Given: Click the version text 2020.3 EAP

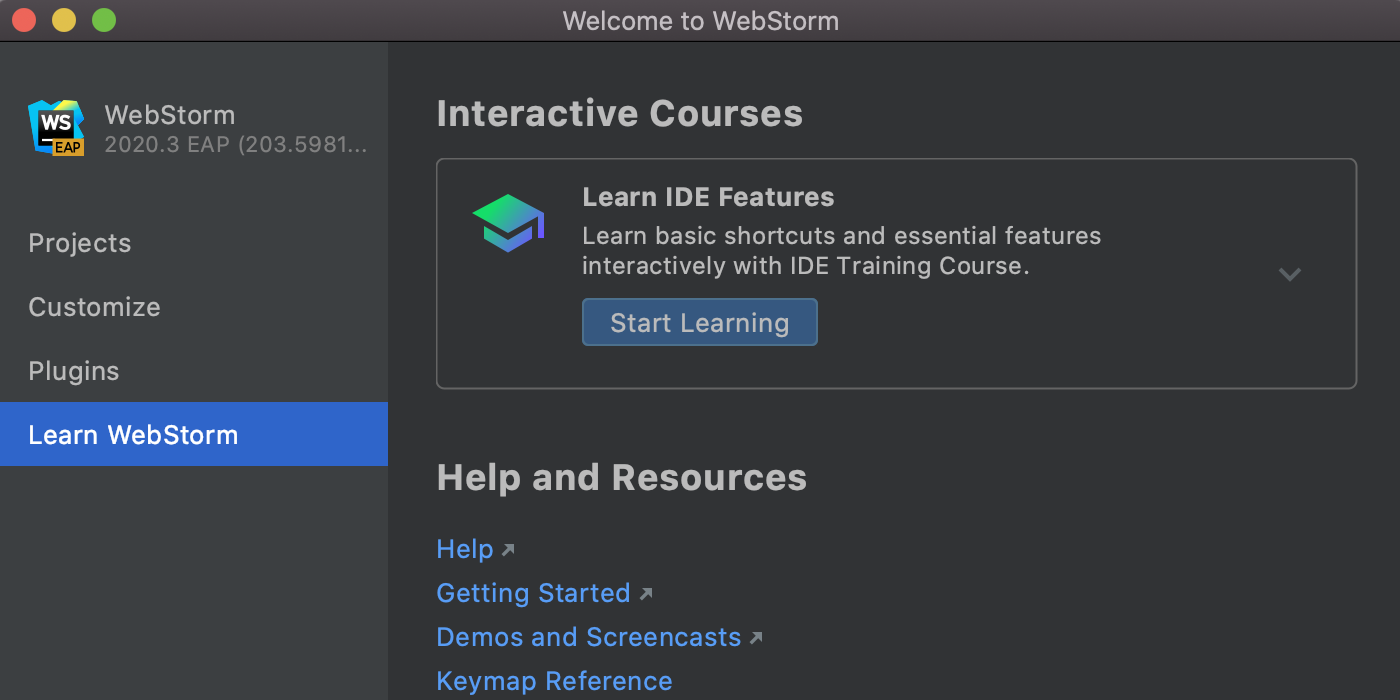Looking at the screenshot, I should 236,145.
